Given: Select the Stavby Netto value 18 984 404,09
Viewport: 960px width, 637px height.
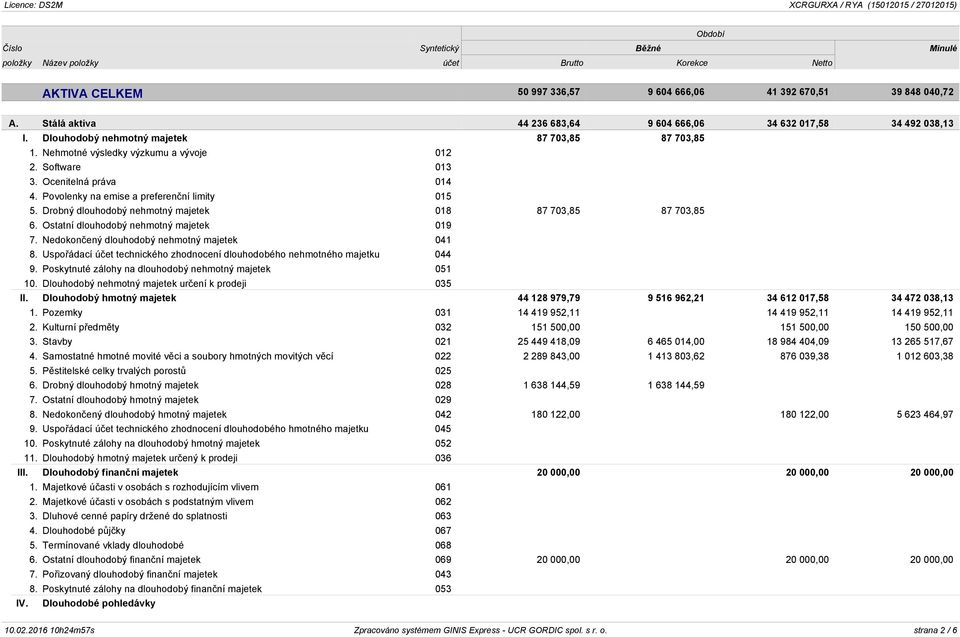Looking at the screenshot, I should tap(797, 342).
